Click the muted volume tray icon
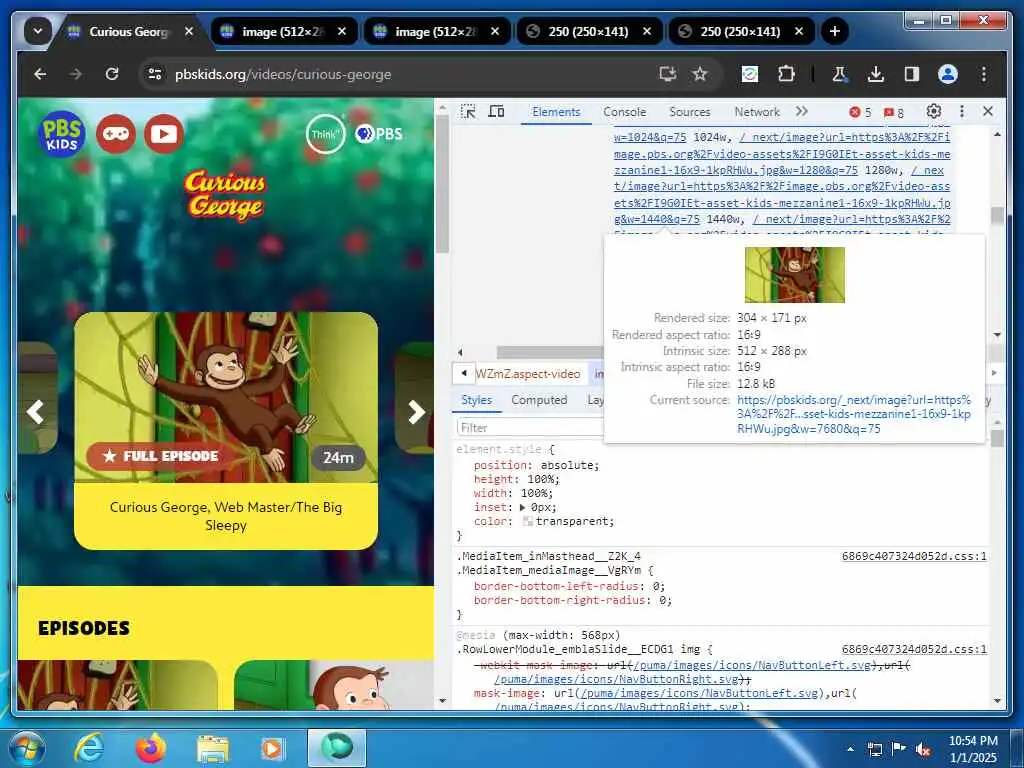Image resolution: width=1024 pixels, height=768 pixels. tap(923, 750)
